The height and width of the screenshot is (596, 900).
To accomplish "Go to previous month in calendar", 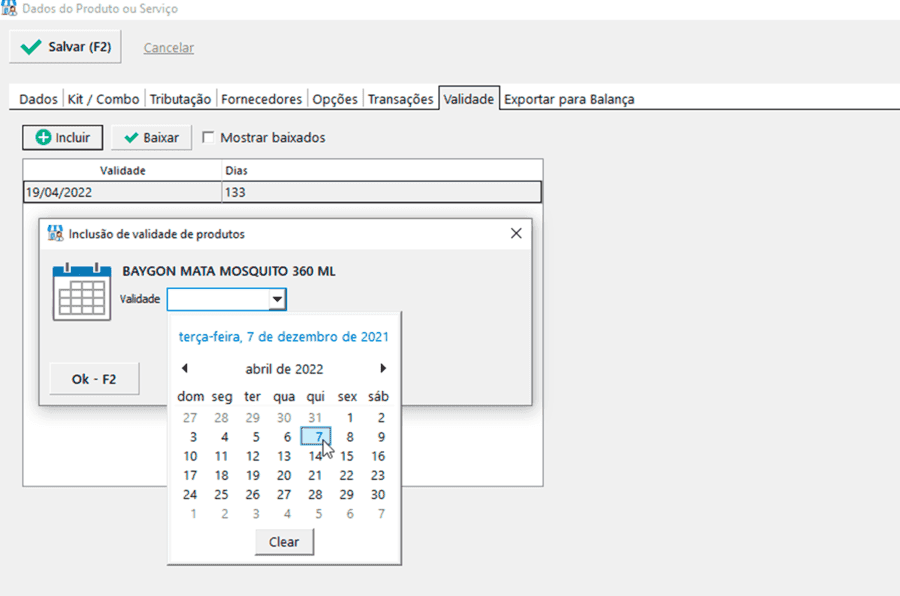I will click(x=185, y=368).
